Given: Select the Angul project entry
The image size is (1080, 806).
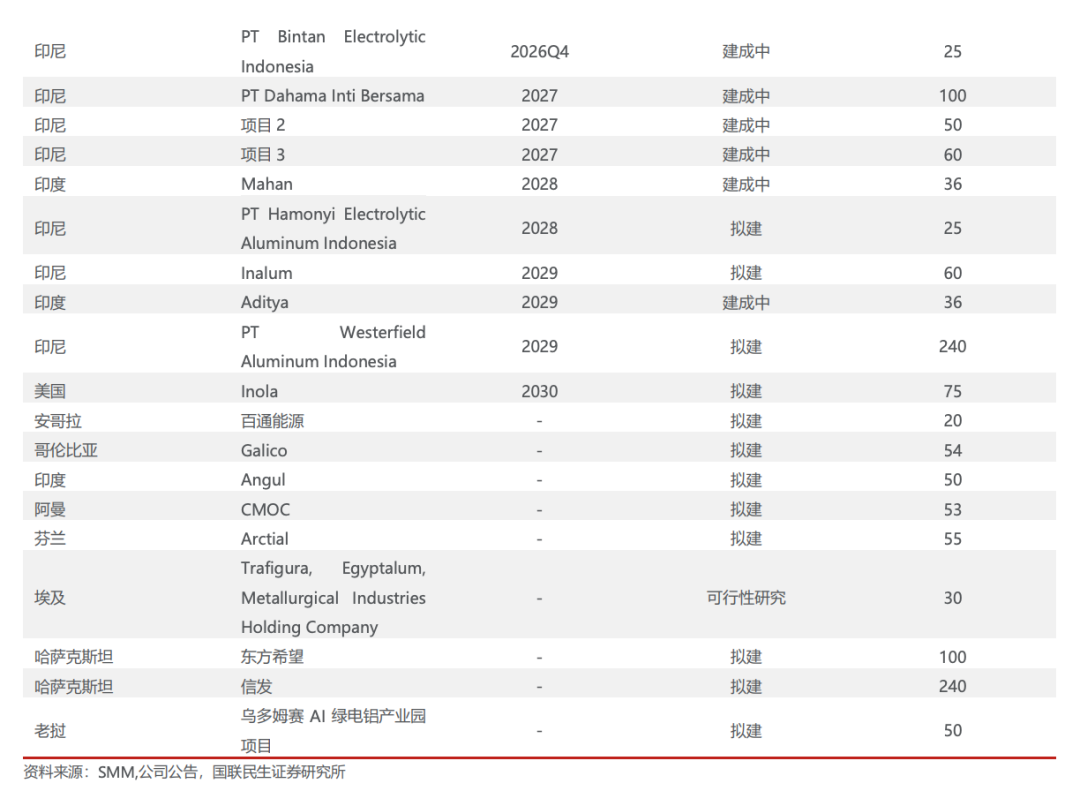Looking at the screenshot, I should click(262, 480).
